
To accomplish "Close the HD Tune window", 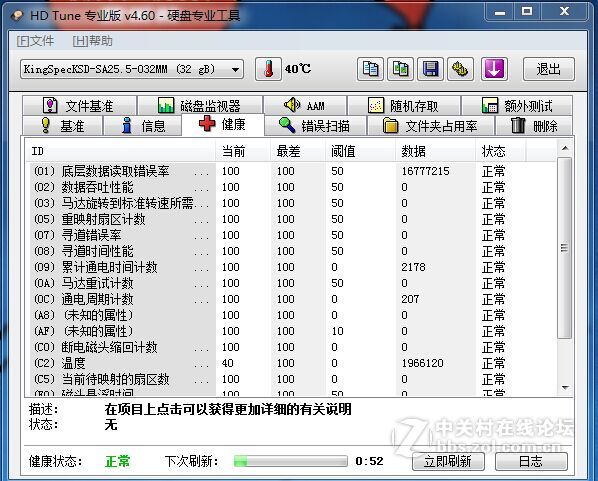I will click(x=564, y=12).
